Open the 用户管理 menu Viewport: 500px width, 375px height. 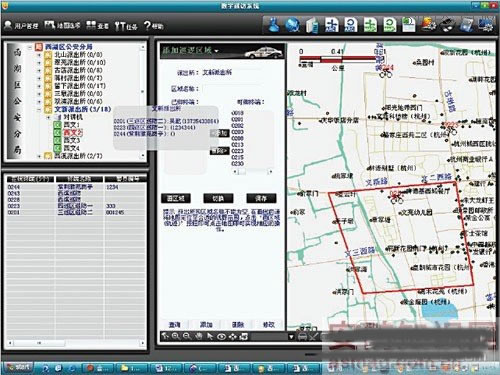[22, 25]
